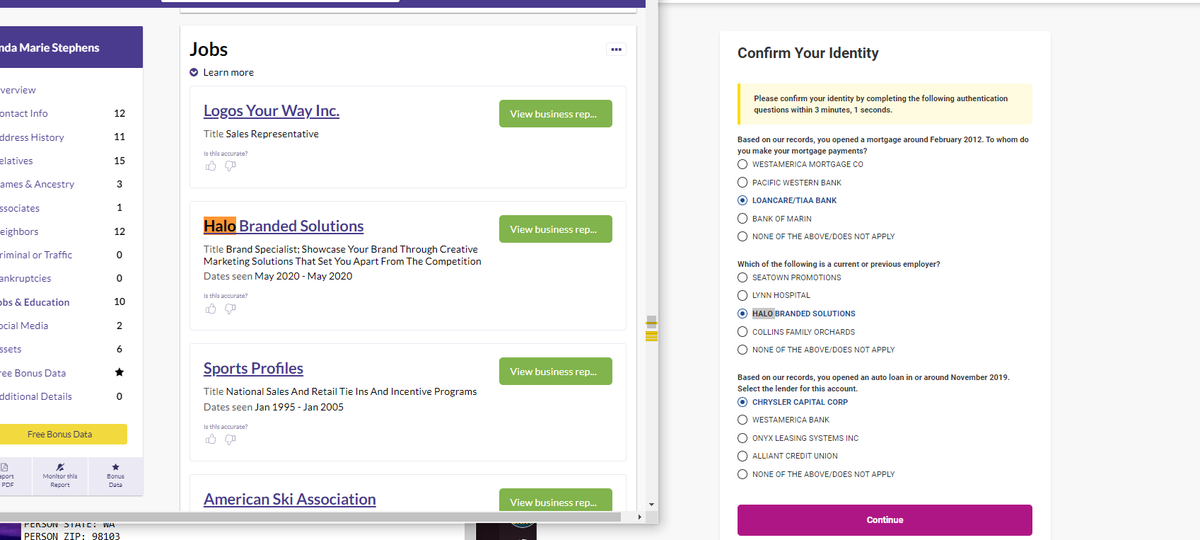Select None of the Above for employer question
The width and height of the screenshot is (1200, 540).
(742, 349)
